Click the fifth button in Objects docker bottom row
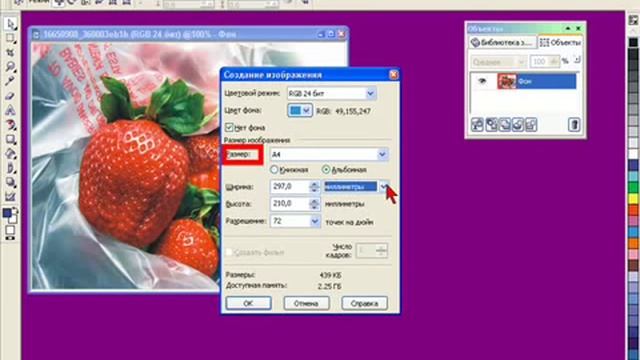 point(531,124)
